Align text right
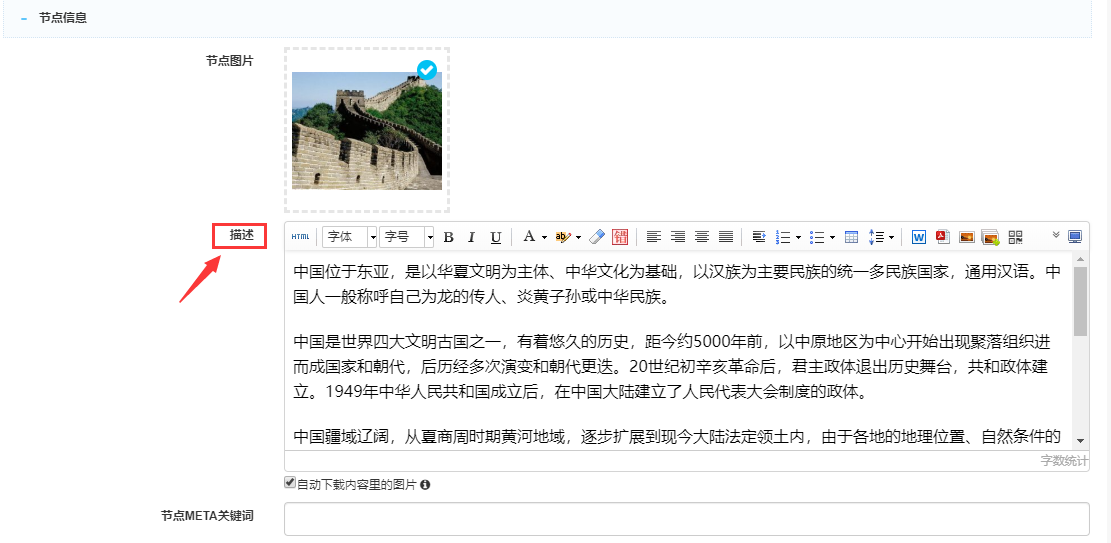 point(678,237)
